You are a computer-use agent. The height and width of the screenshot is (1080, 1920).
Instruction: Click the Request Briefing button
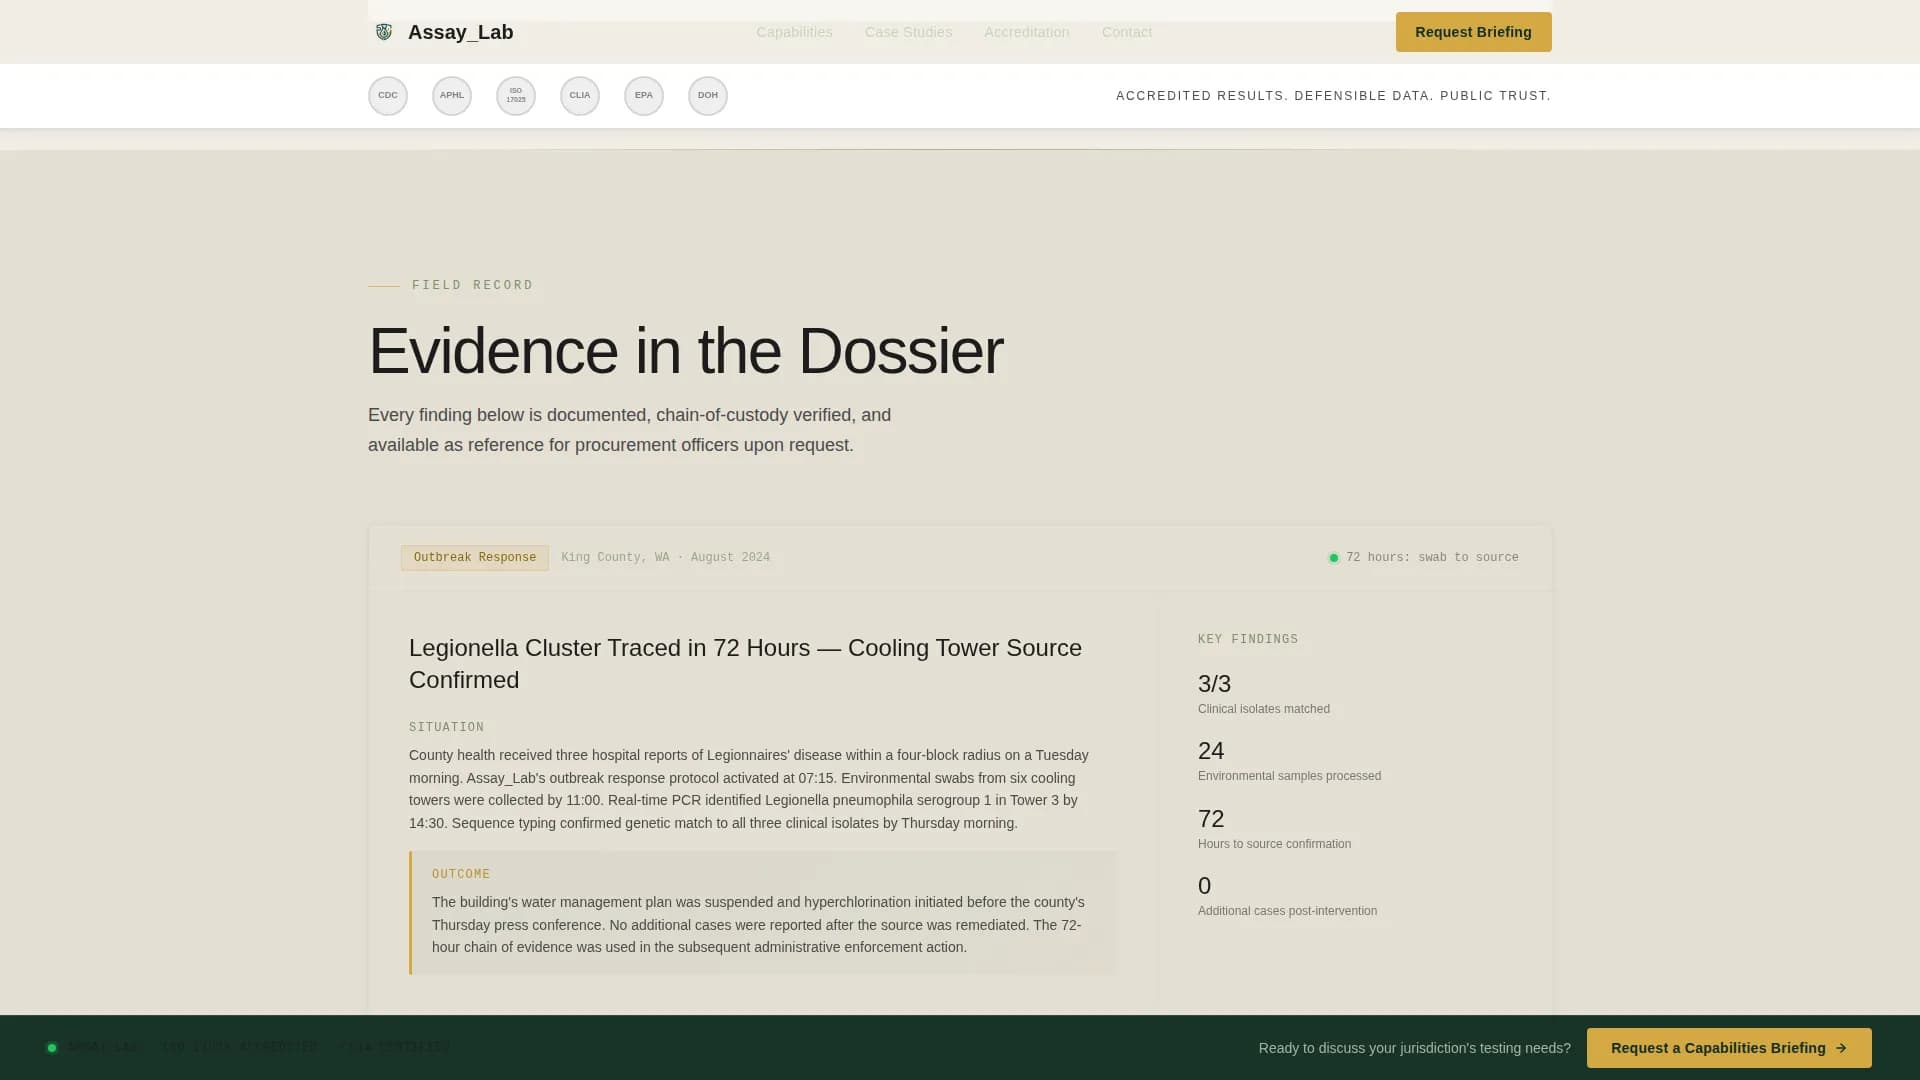pos(1473,32)
